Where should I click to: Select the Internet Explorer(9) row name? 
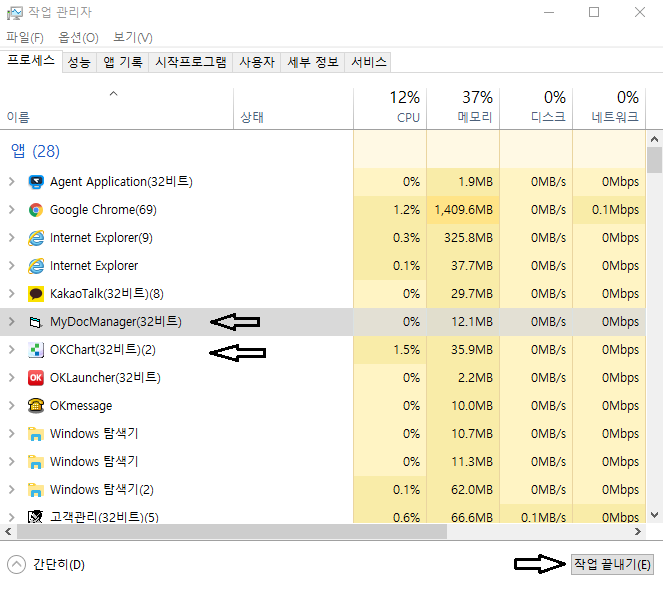point(101,238)
